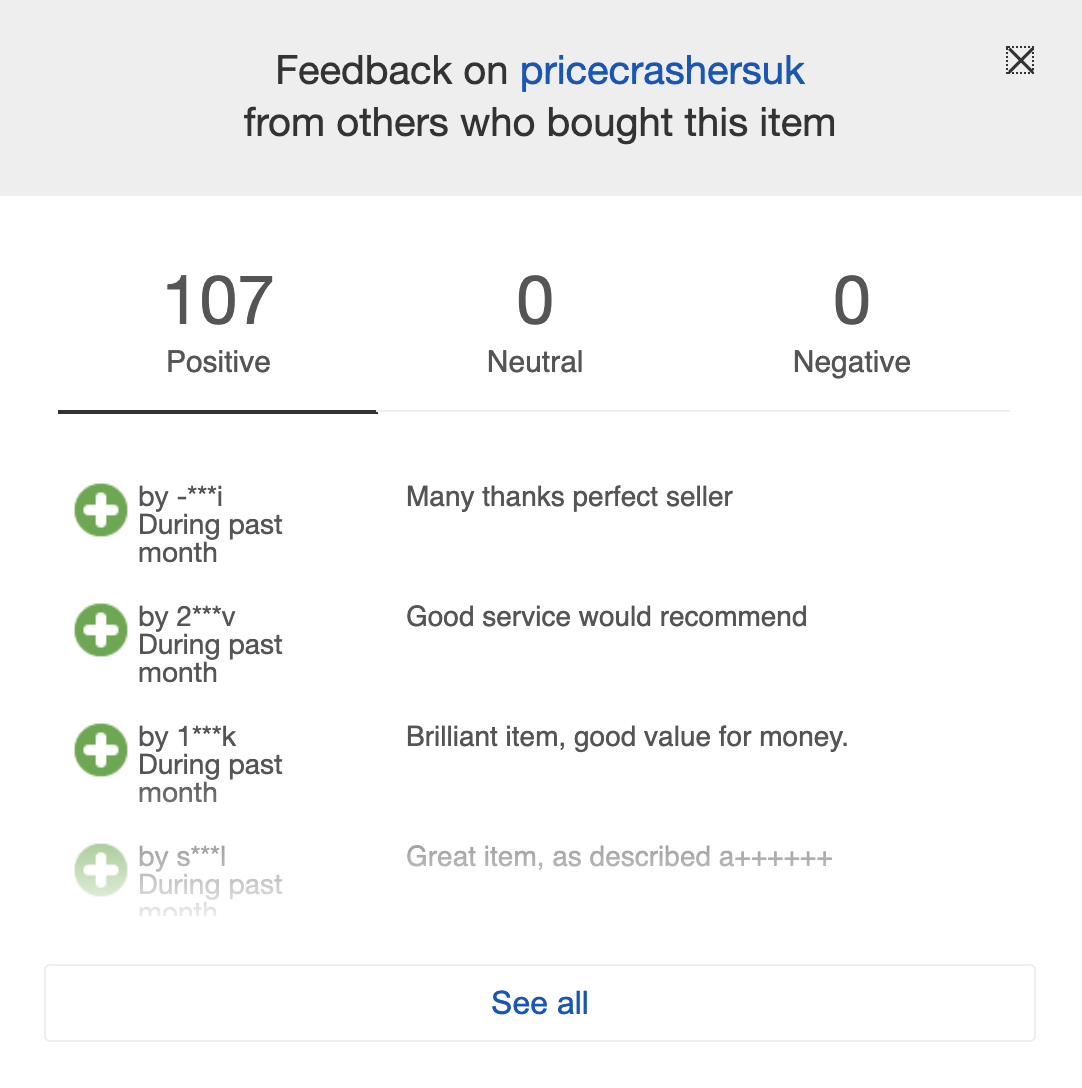Select comment 'Good service would recommend'
Image resolution: width=1082 pixels, height=1088 pixels.
click(x=607, y=617)
